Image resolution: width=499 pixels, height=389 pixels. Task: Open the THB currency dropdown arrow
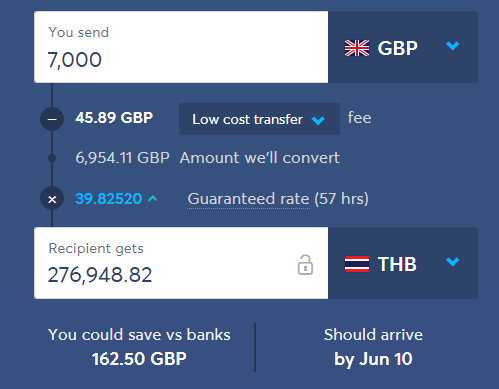tap(452, 262)
